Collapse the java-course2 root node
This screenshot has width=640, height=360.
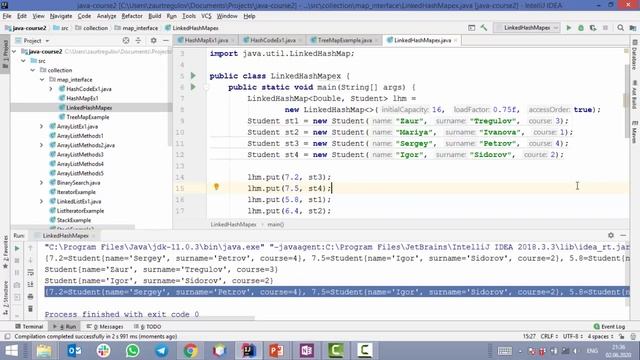15,51
